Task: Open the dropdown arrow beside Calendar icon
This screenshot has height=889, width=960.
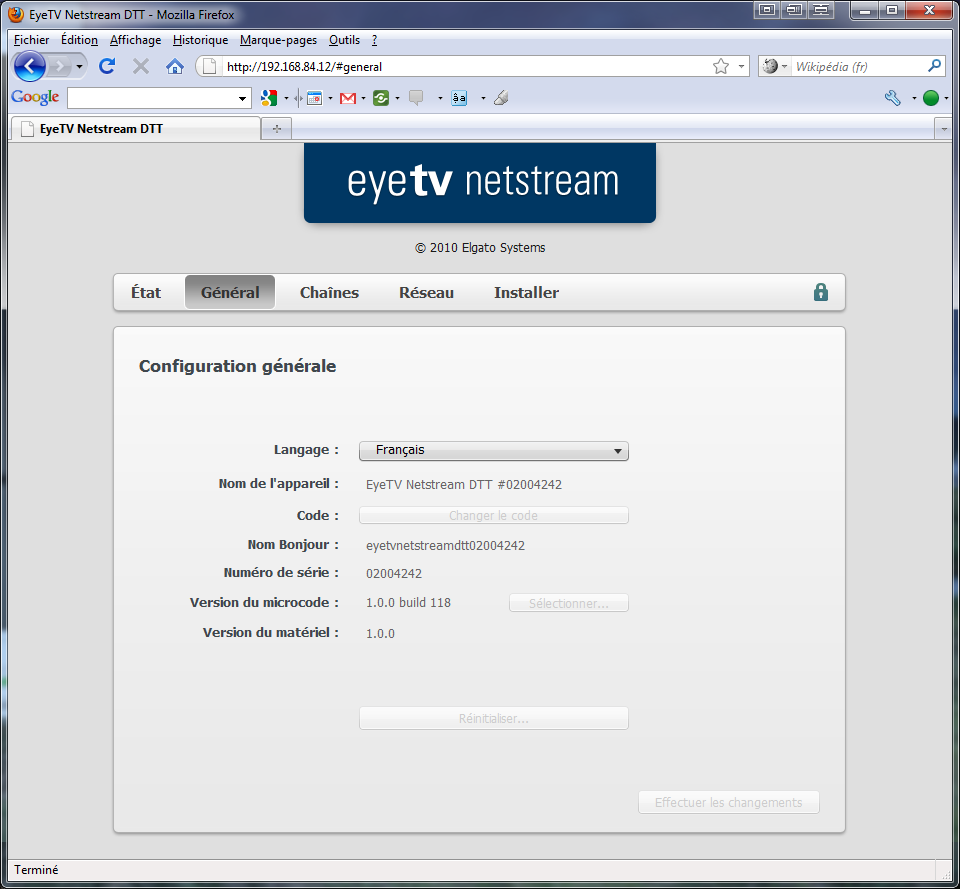Action: click(x=331, y=98)
